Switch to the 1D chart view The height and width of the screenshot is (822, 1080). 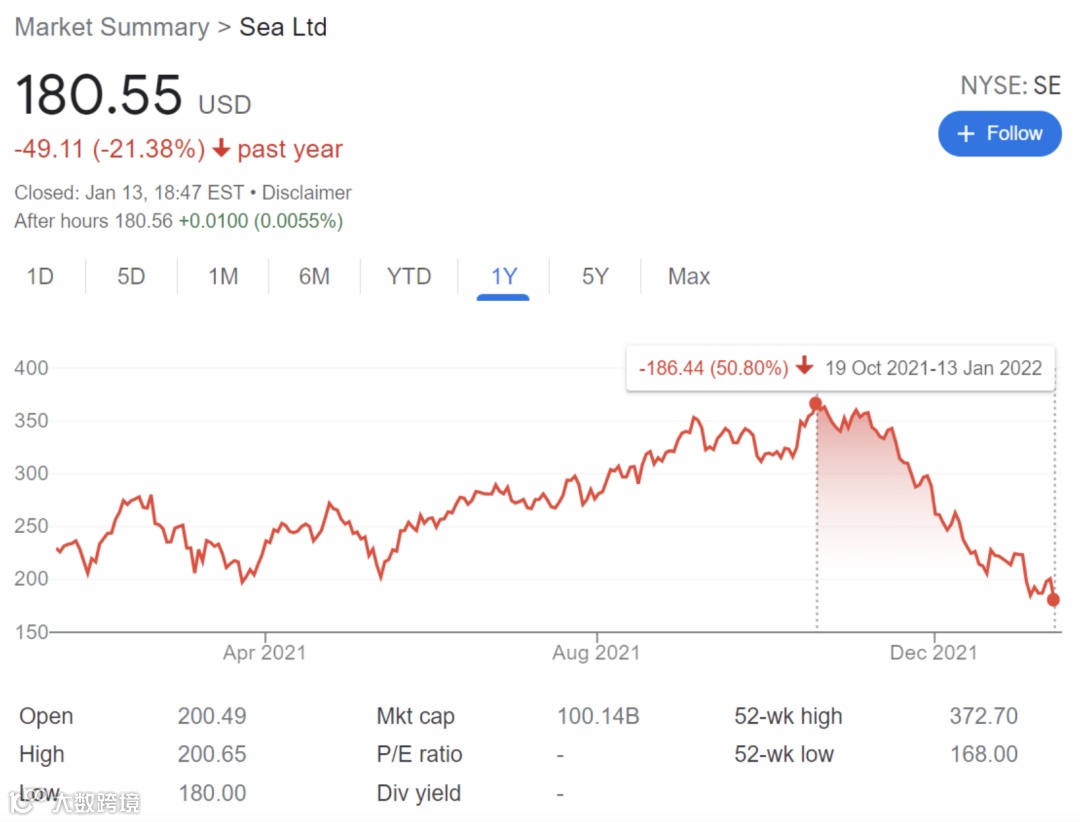coord(41,276)
